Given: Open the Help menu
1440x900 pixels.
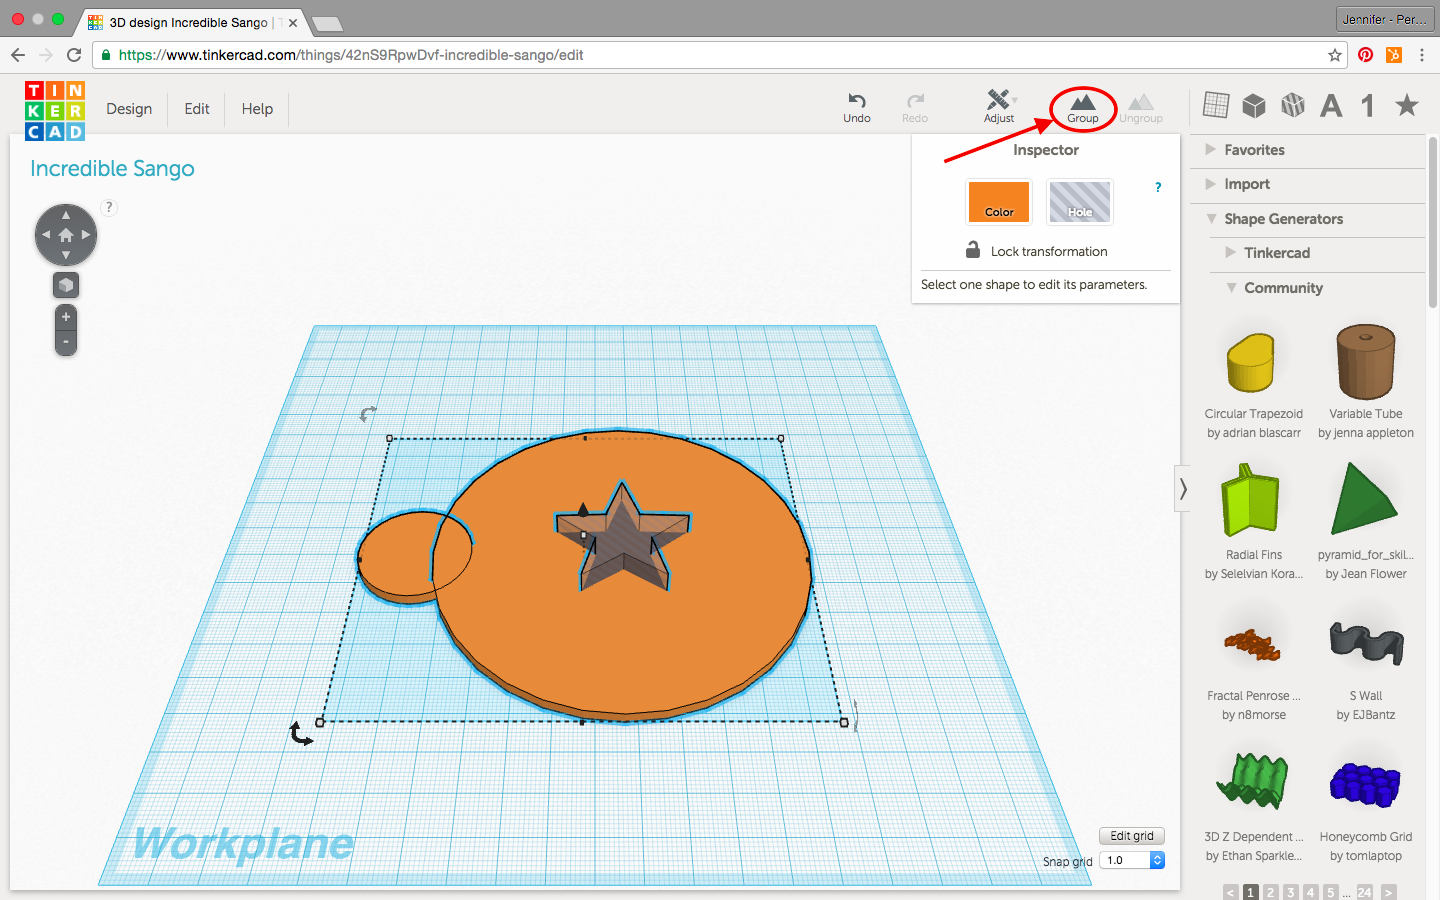Looking at the screenshot, I should point(257,109).
